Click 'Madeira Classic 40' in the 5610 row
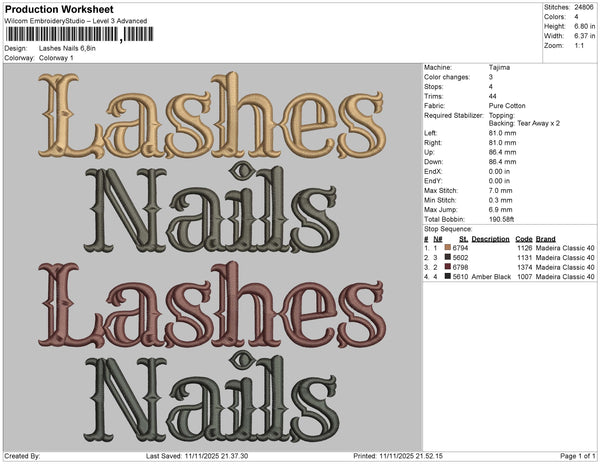Viewport: 600px width, 464px height. [x=565, y=277]
